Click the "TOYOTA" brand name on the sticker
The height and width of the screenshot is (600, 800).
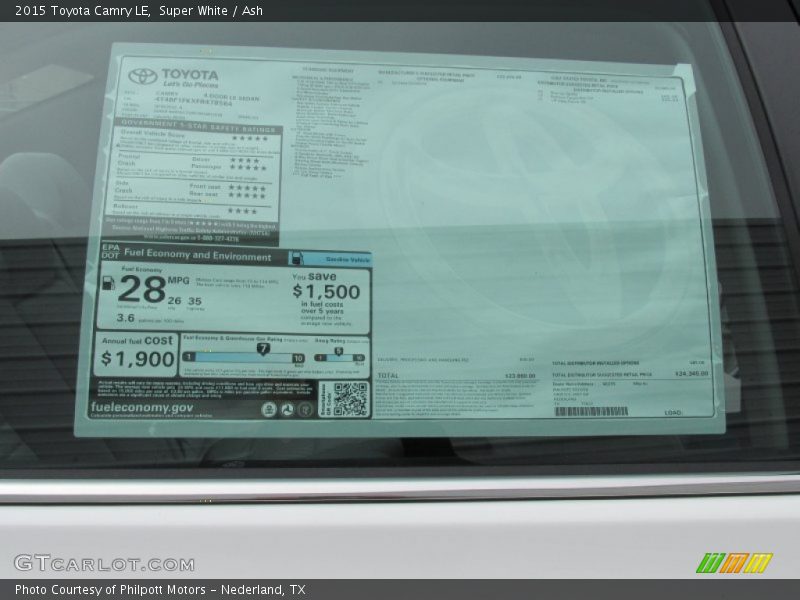(x=190, y=74)
